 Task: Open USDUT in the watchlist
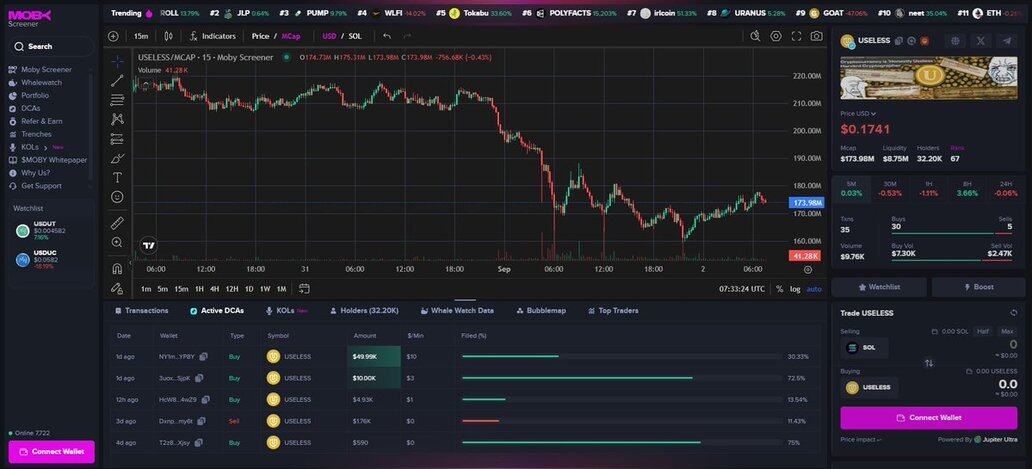[x=51, y=231]
